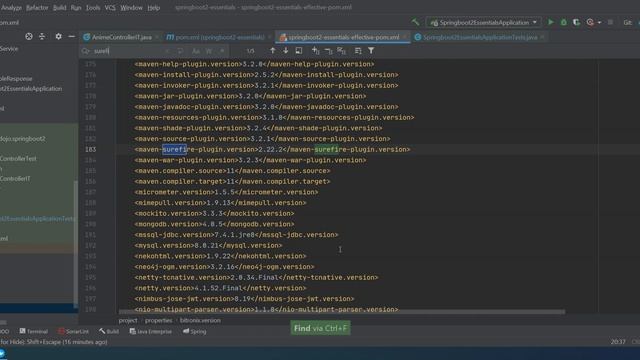Screen dimensions: 640x360
Task: Switch to Springboot2EssentialsApplicationTests.java tab
Action: (x=480, y=37)
